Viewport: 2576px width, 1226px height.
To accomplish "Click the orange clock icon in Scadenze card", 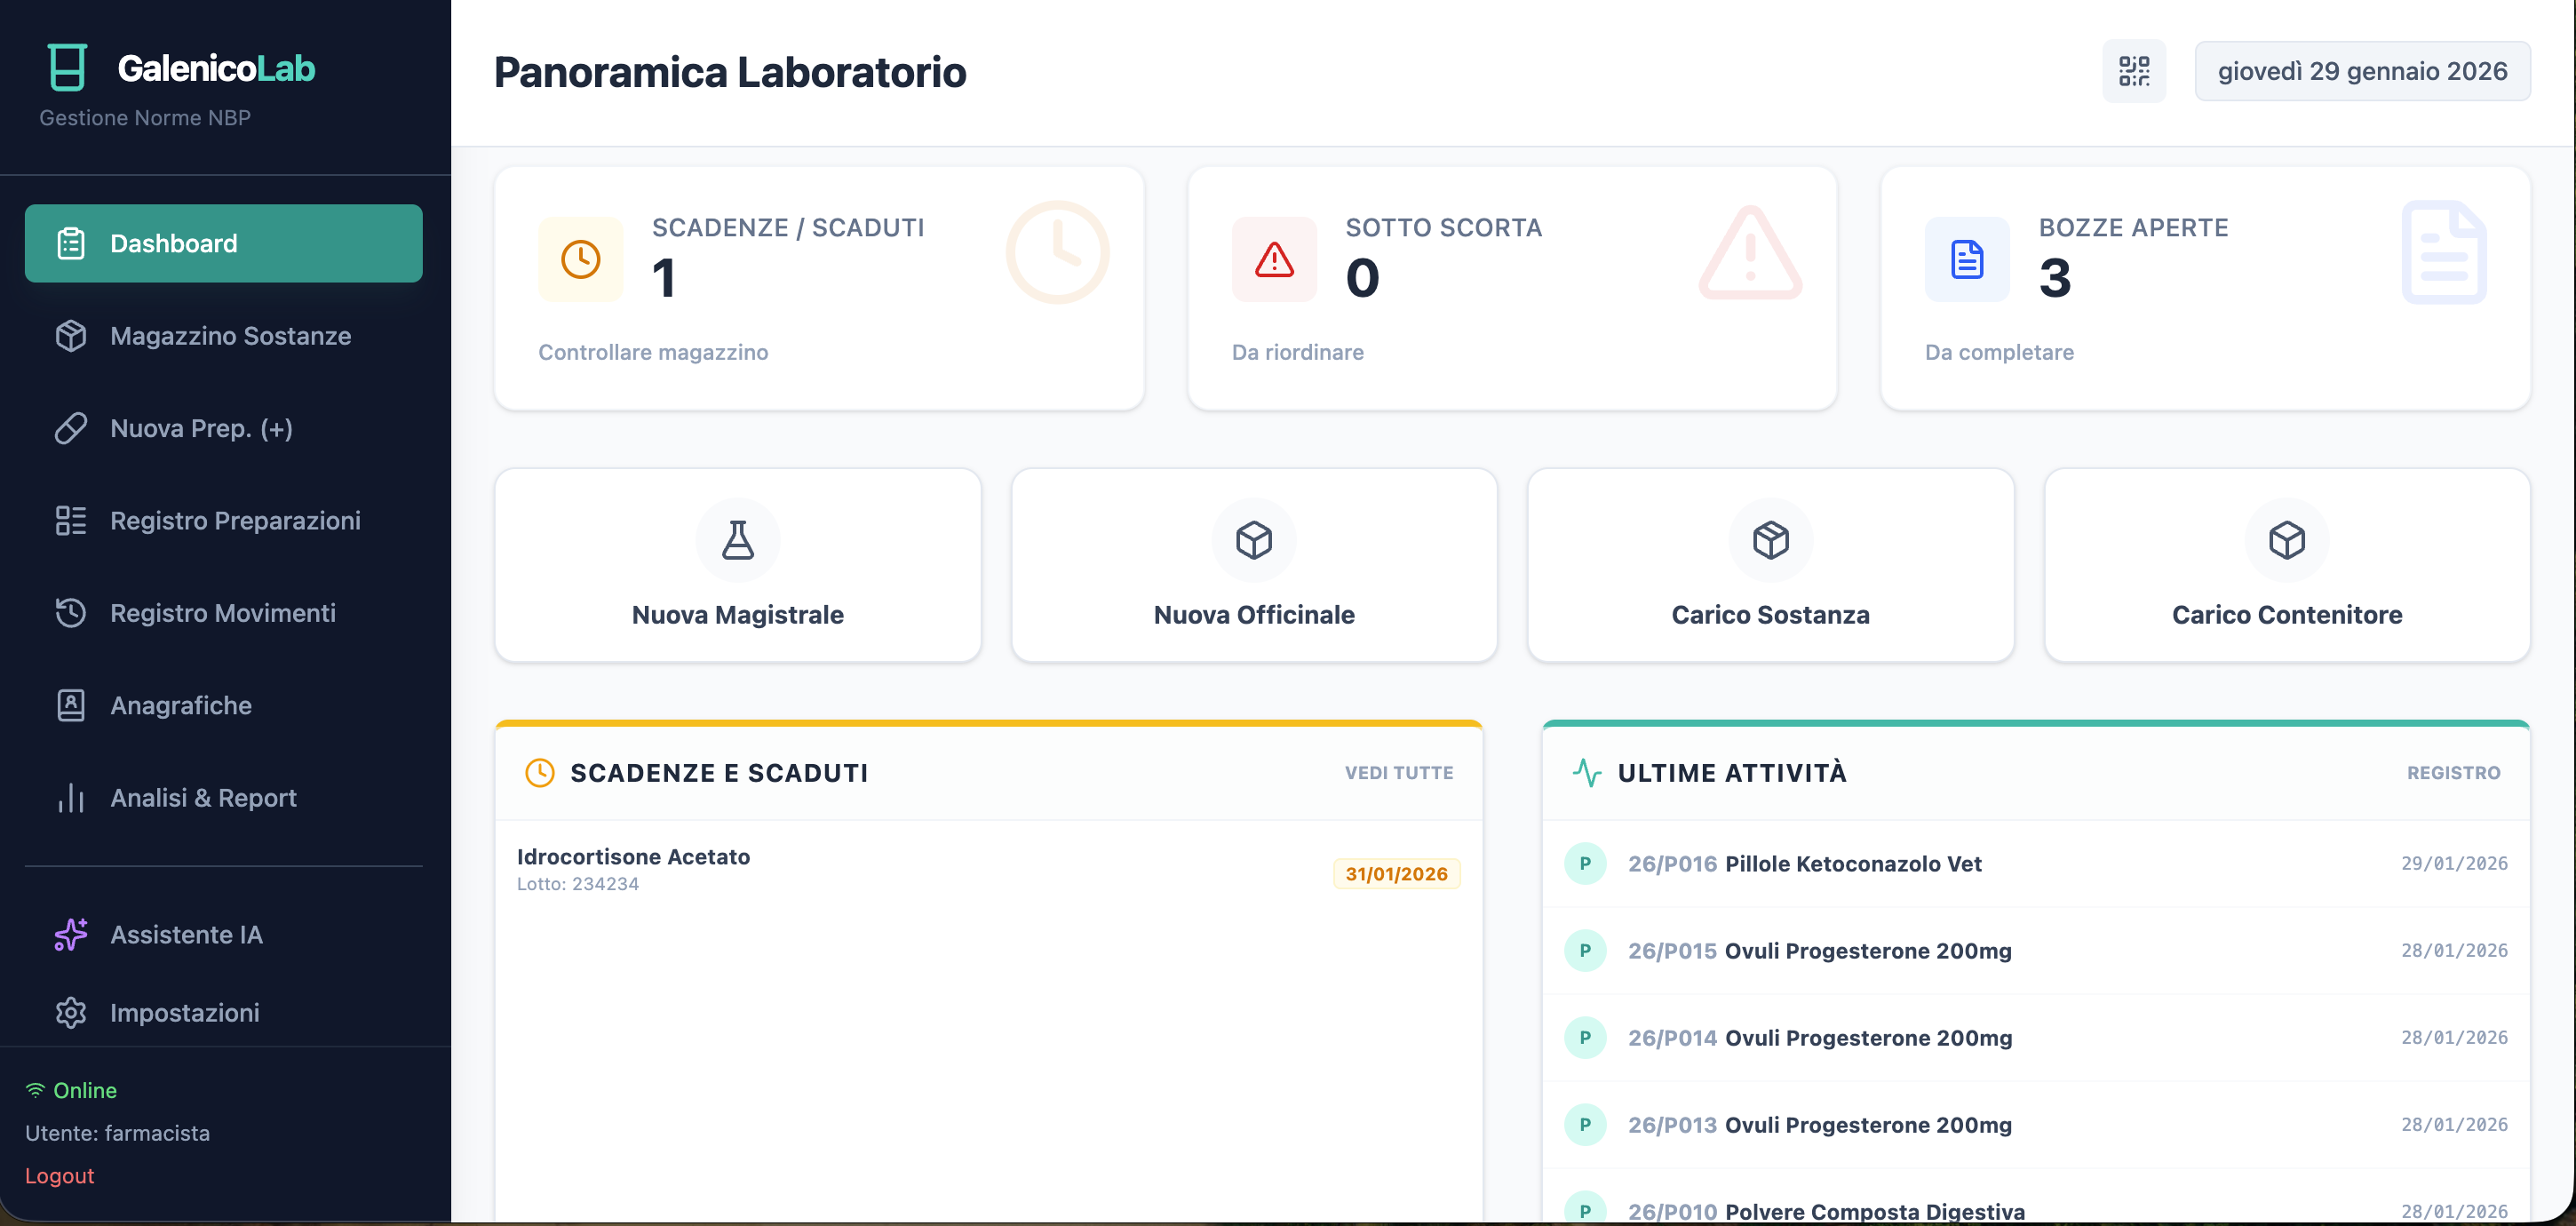I will [580, 259].
